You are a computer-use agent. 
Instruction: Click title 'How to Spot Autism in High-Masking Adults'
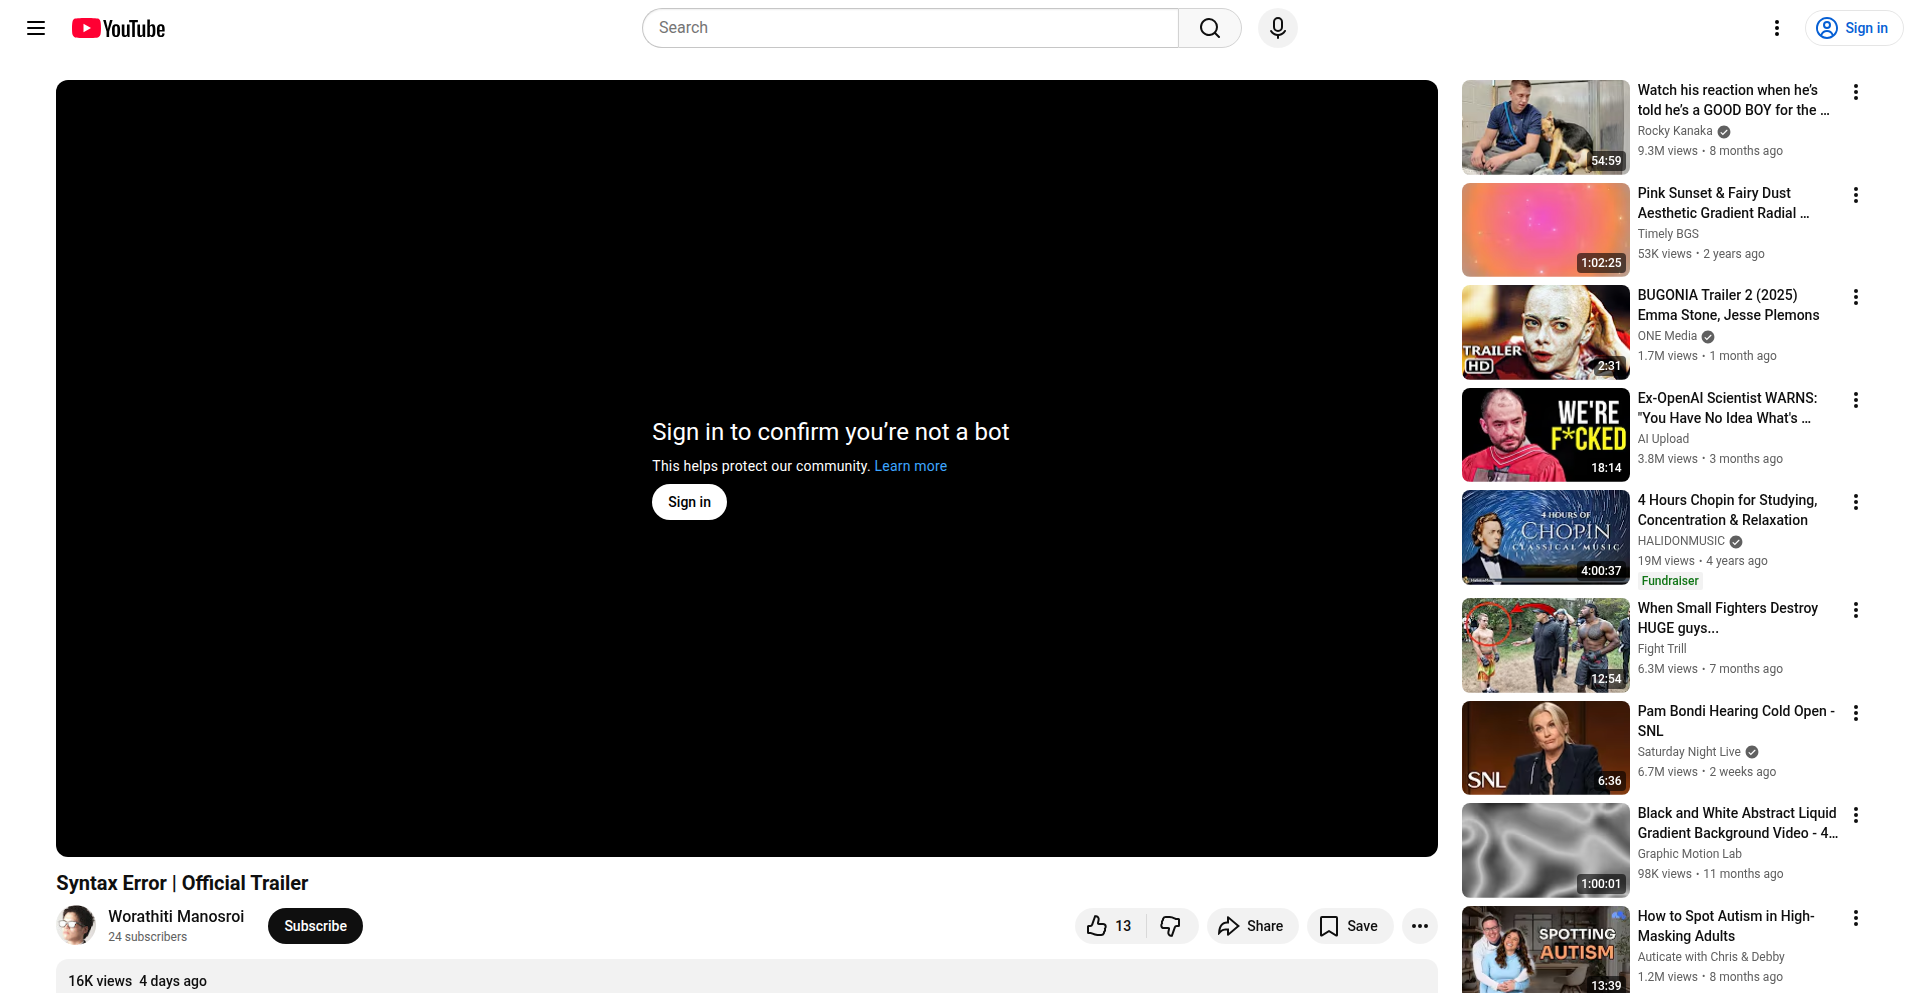click(1725, 926)
